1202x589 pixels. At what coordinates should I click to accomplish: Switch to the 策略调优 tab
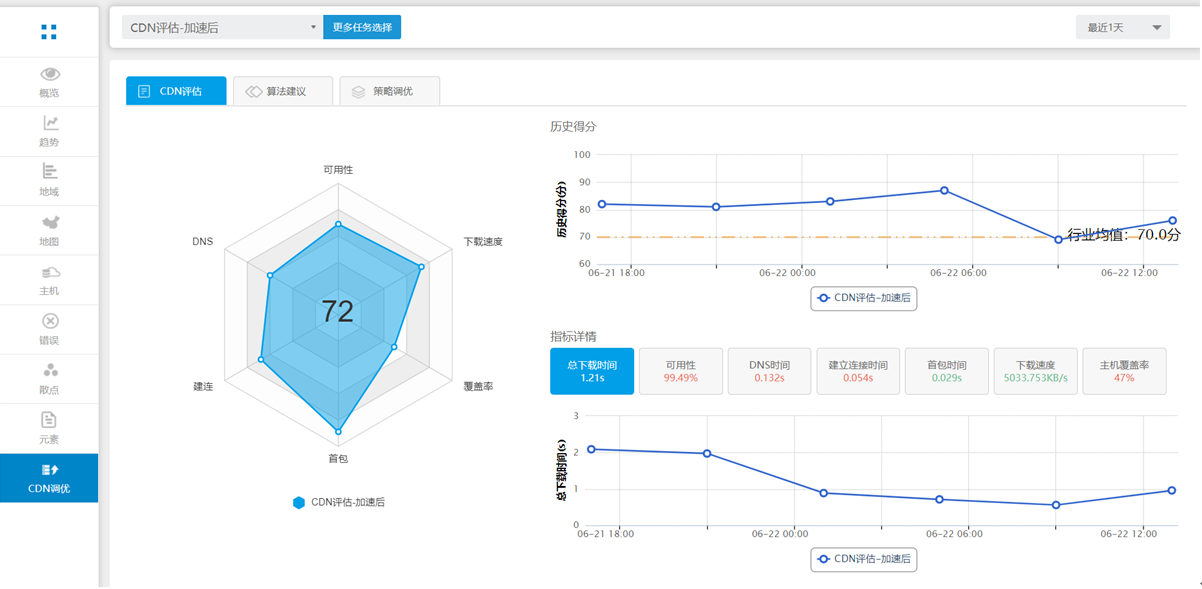tap(389, 91)
